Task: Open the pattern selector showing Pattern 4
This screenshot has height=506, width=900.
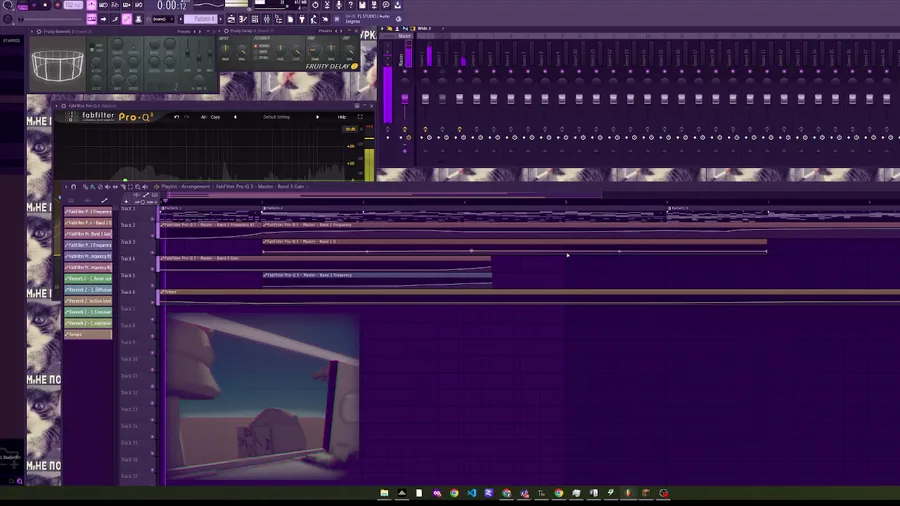Action: point(199,19)
